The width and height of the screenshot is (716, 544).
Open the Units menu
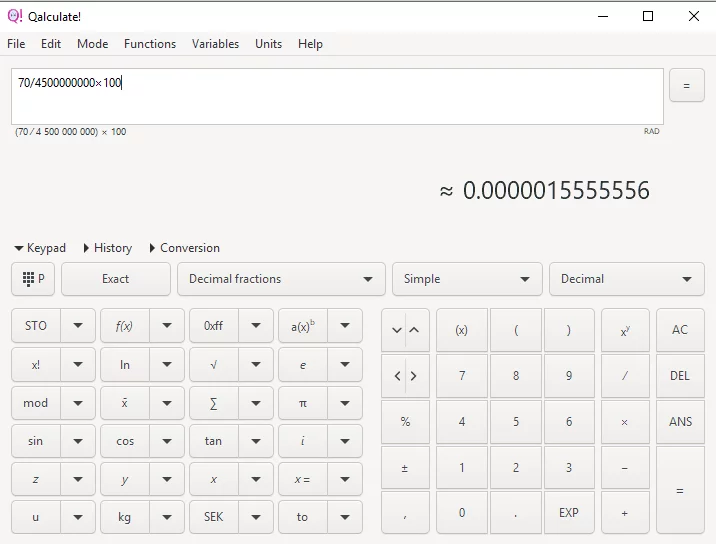(x=268, y=44)
